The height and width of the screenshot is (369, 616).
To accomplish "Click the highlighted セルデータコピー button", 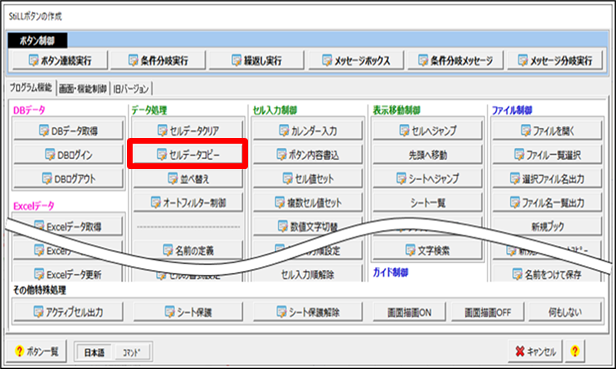I will (188, 154).
